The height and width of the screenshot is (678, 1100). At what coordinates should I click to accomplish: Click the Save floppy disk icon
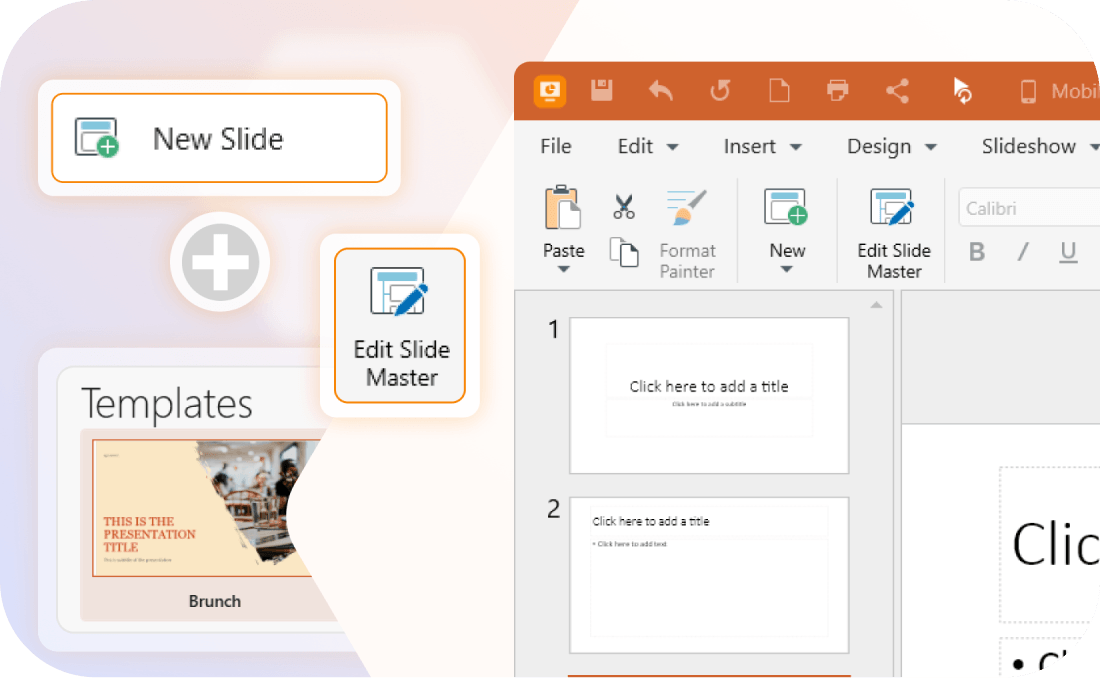click(x=601, y=91)
